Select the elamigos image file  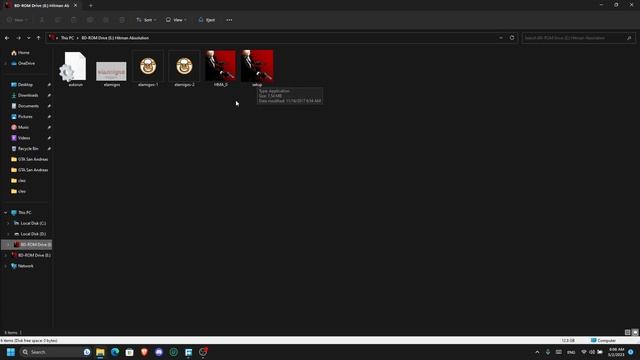(x=111, y=71)
